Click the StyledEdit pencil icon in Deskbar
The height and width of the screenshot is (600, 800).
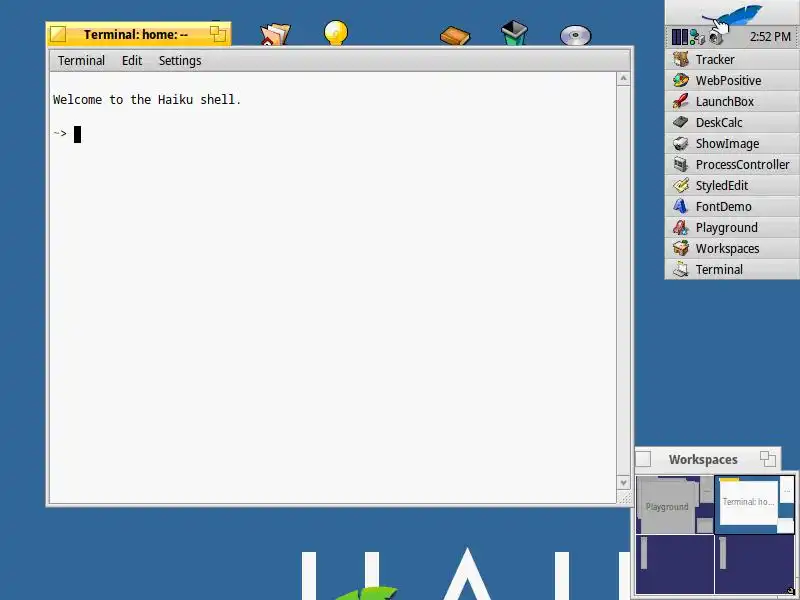click(681, 185)
